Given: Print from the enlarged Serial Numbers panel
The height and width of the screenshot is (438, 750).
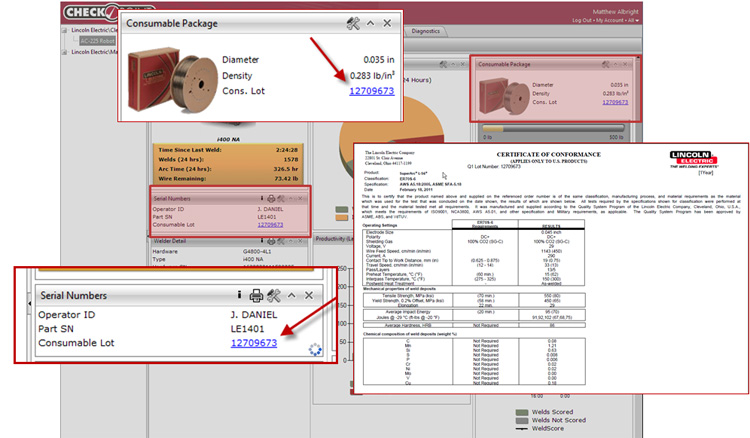Looking at the screenshot, I should [256, 295].
